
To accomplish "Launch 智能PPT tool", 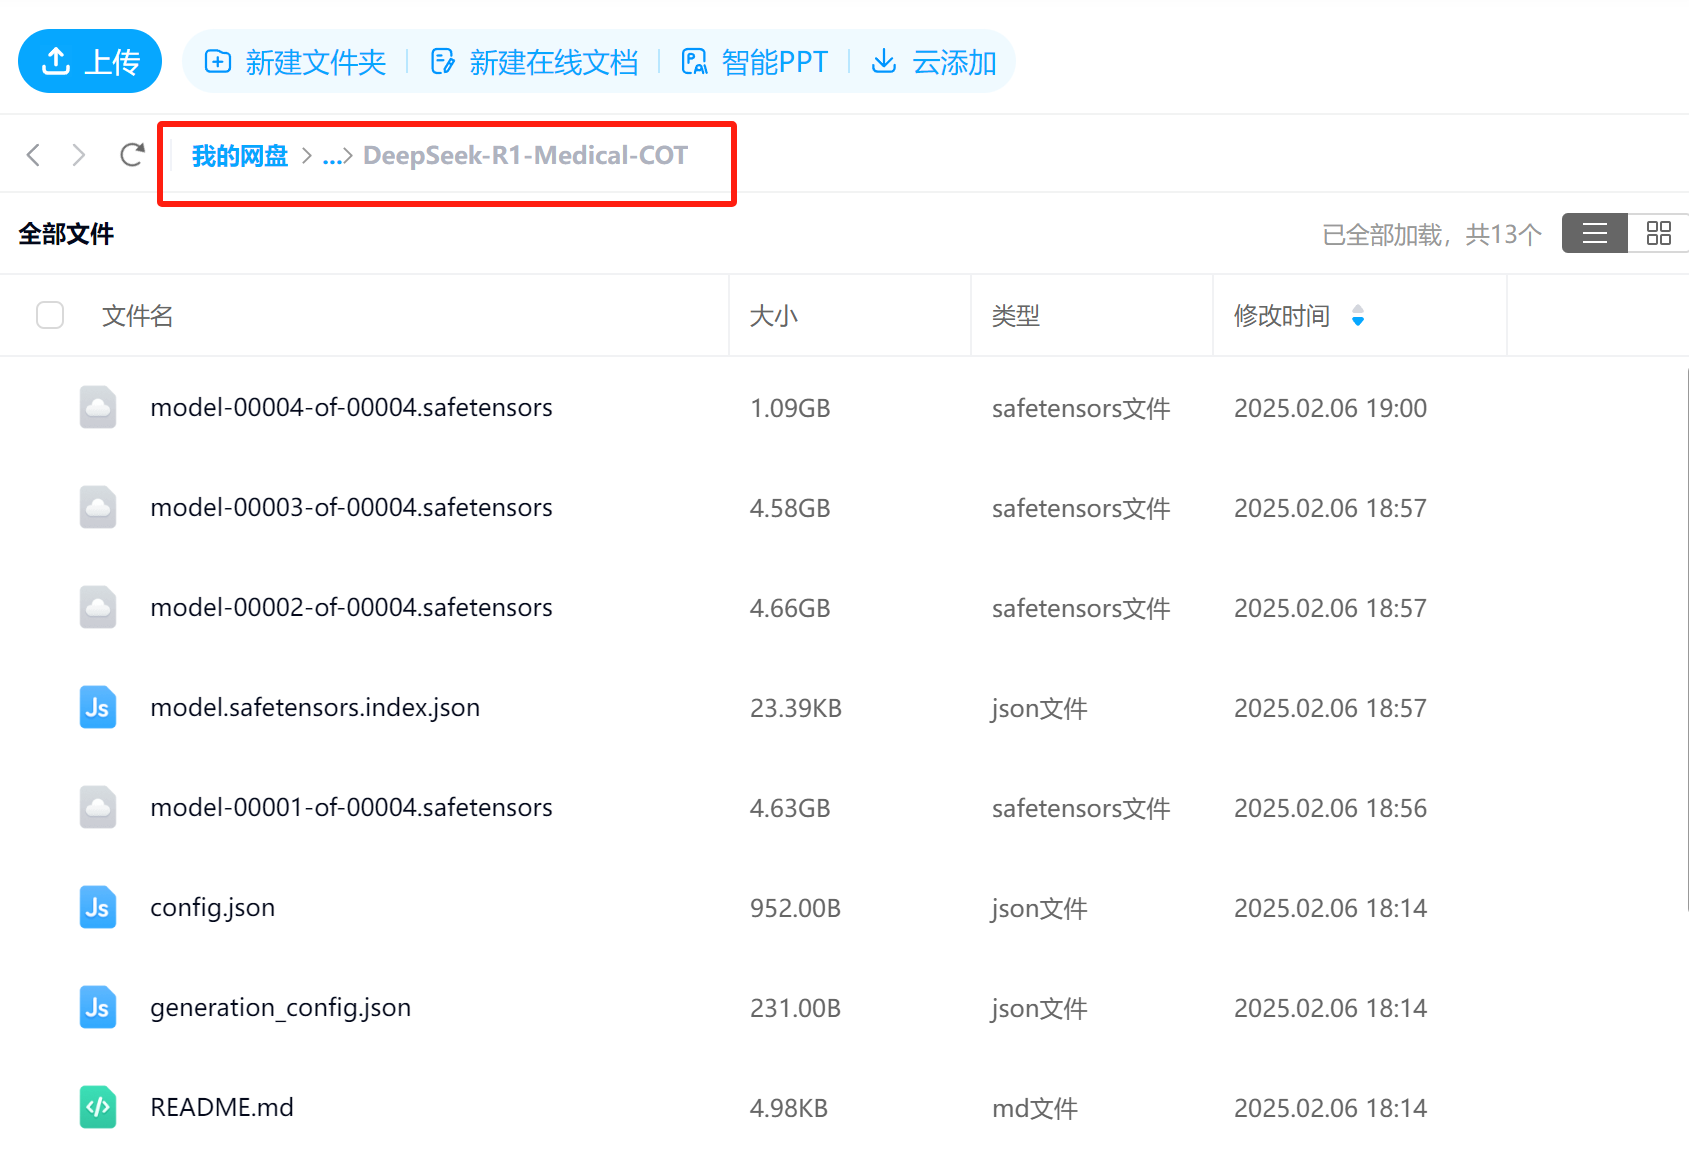I will coord(754,62).
